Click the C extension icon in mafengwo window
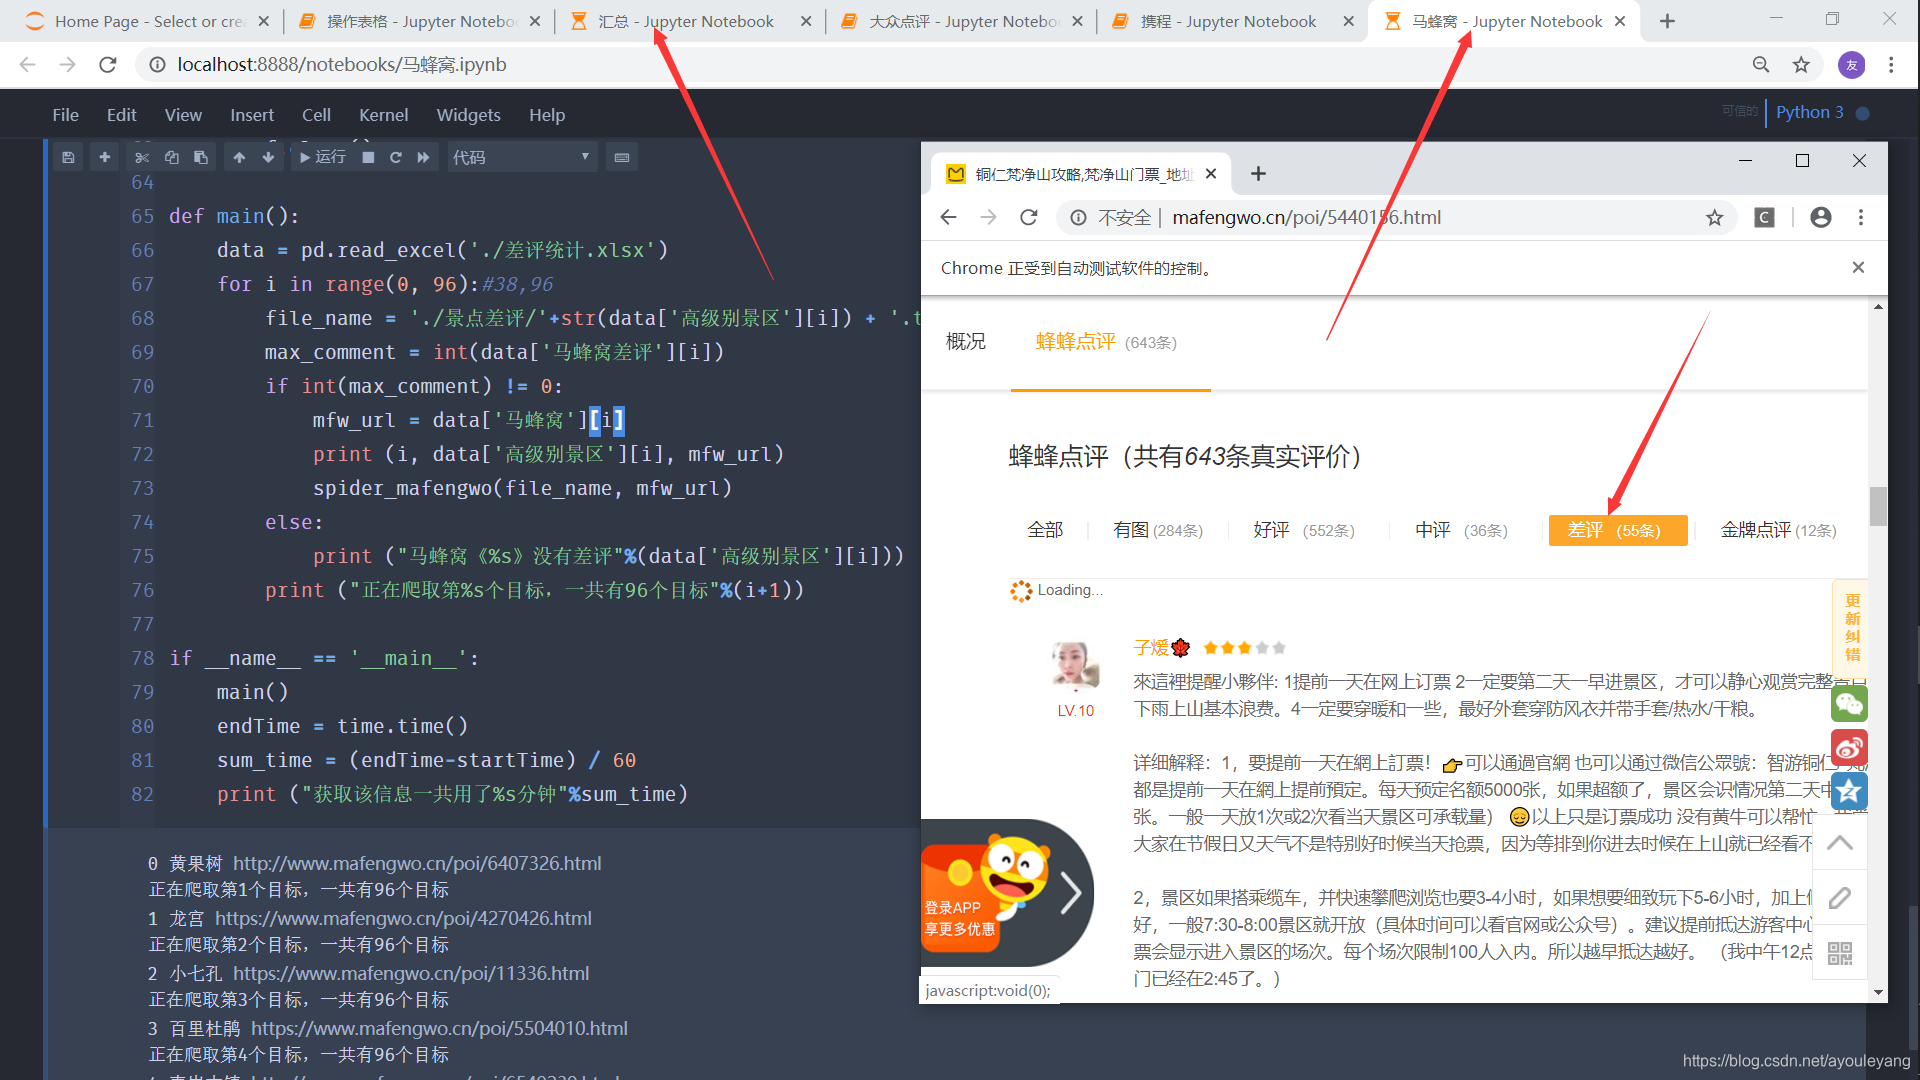 [x=1764, y=217]
